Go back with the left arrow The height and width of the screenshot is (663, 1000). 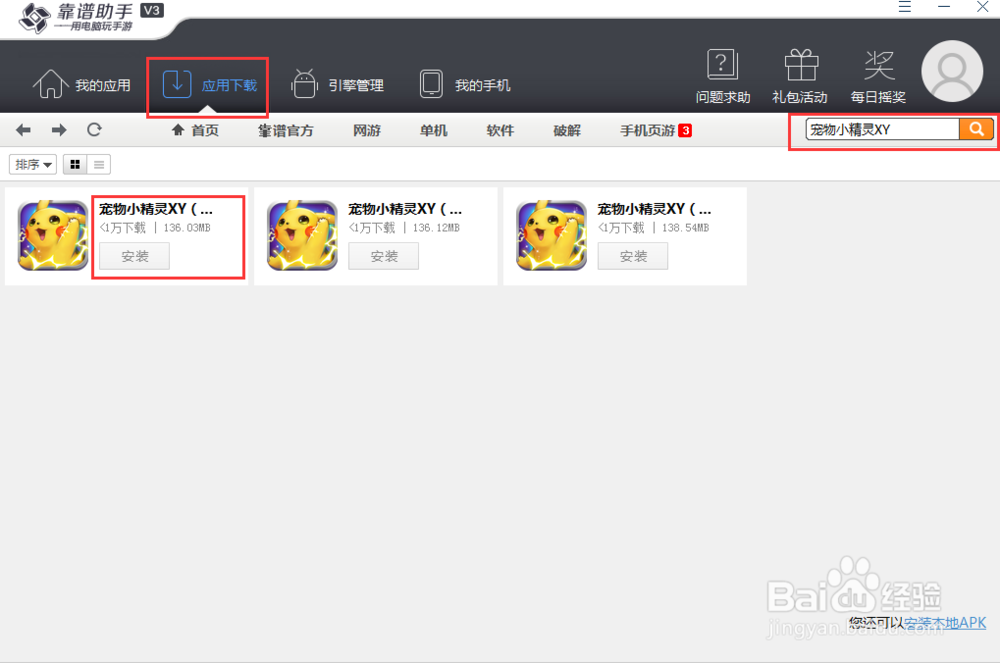point(24,130)
